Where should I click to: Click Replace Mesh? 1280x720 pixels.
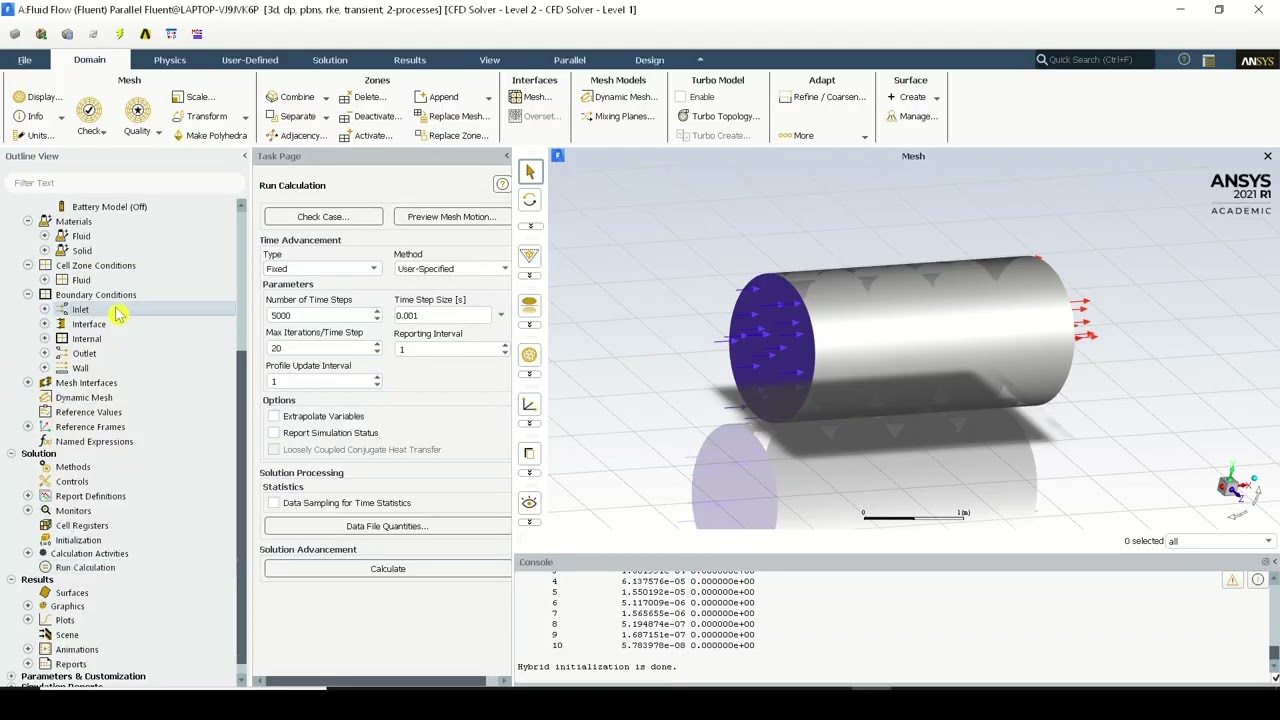452,116
